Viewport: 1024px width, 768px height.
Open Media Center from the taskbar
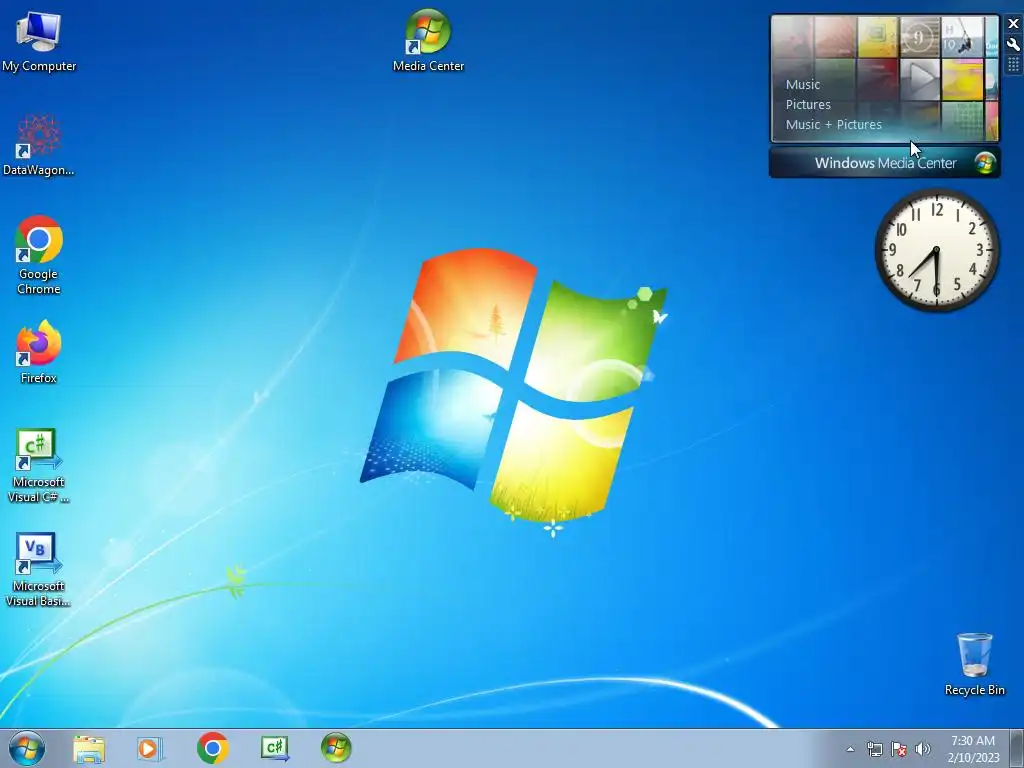pos(336,748)
